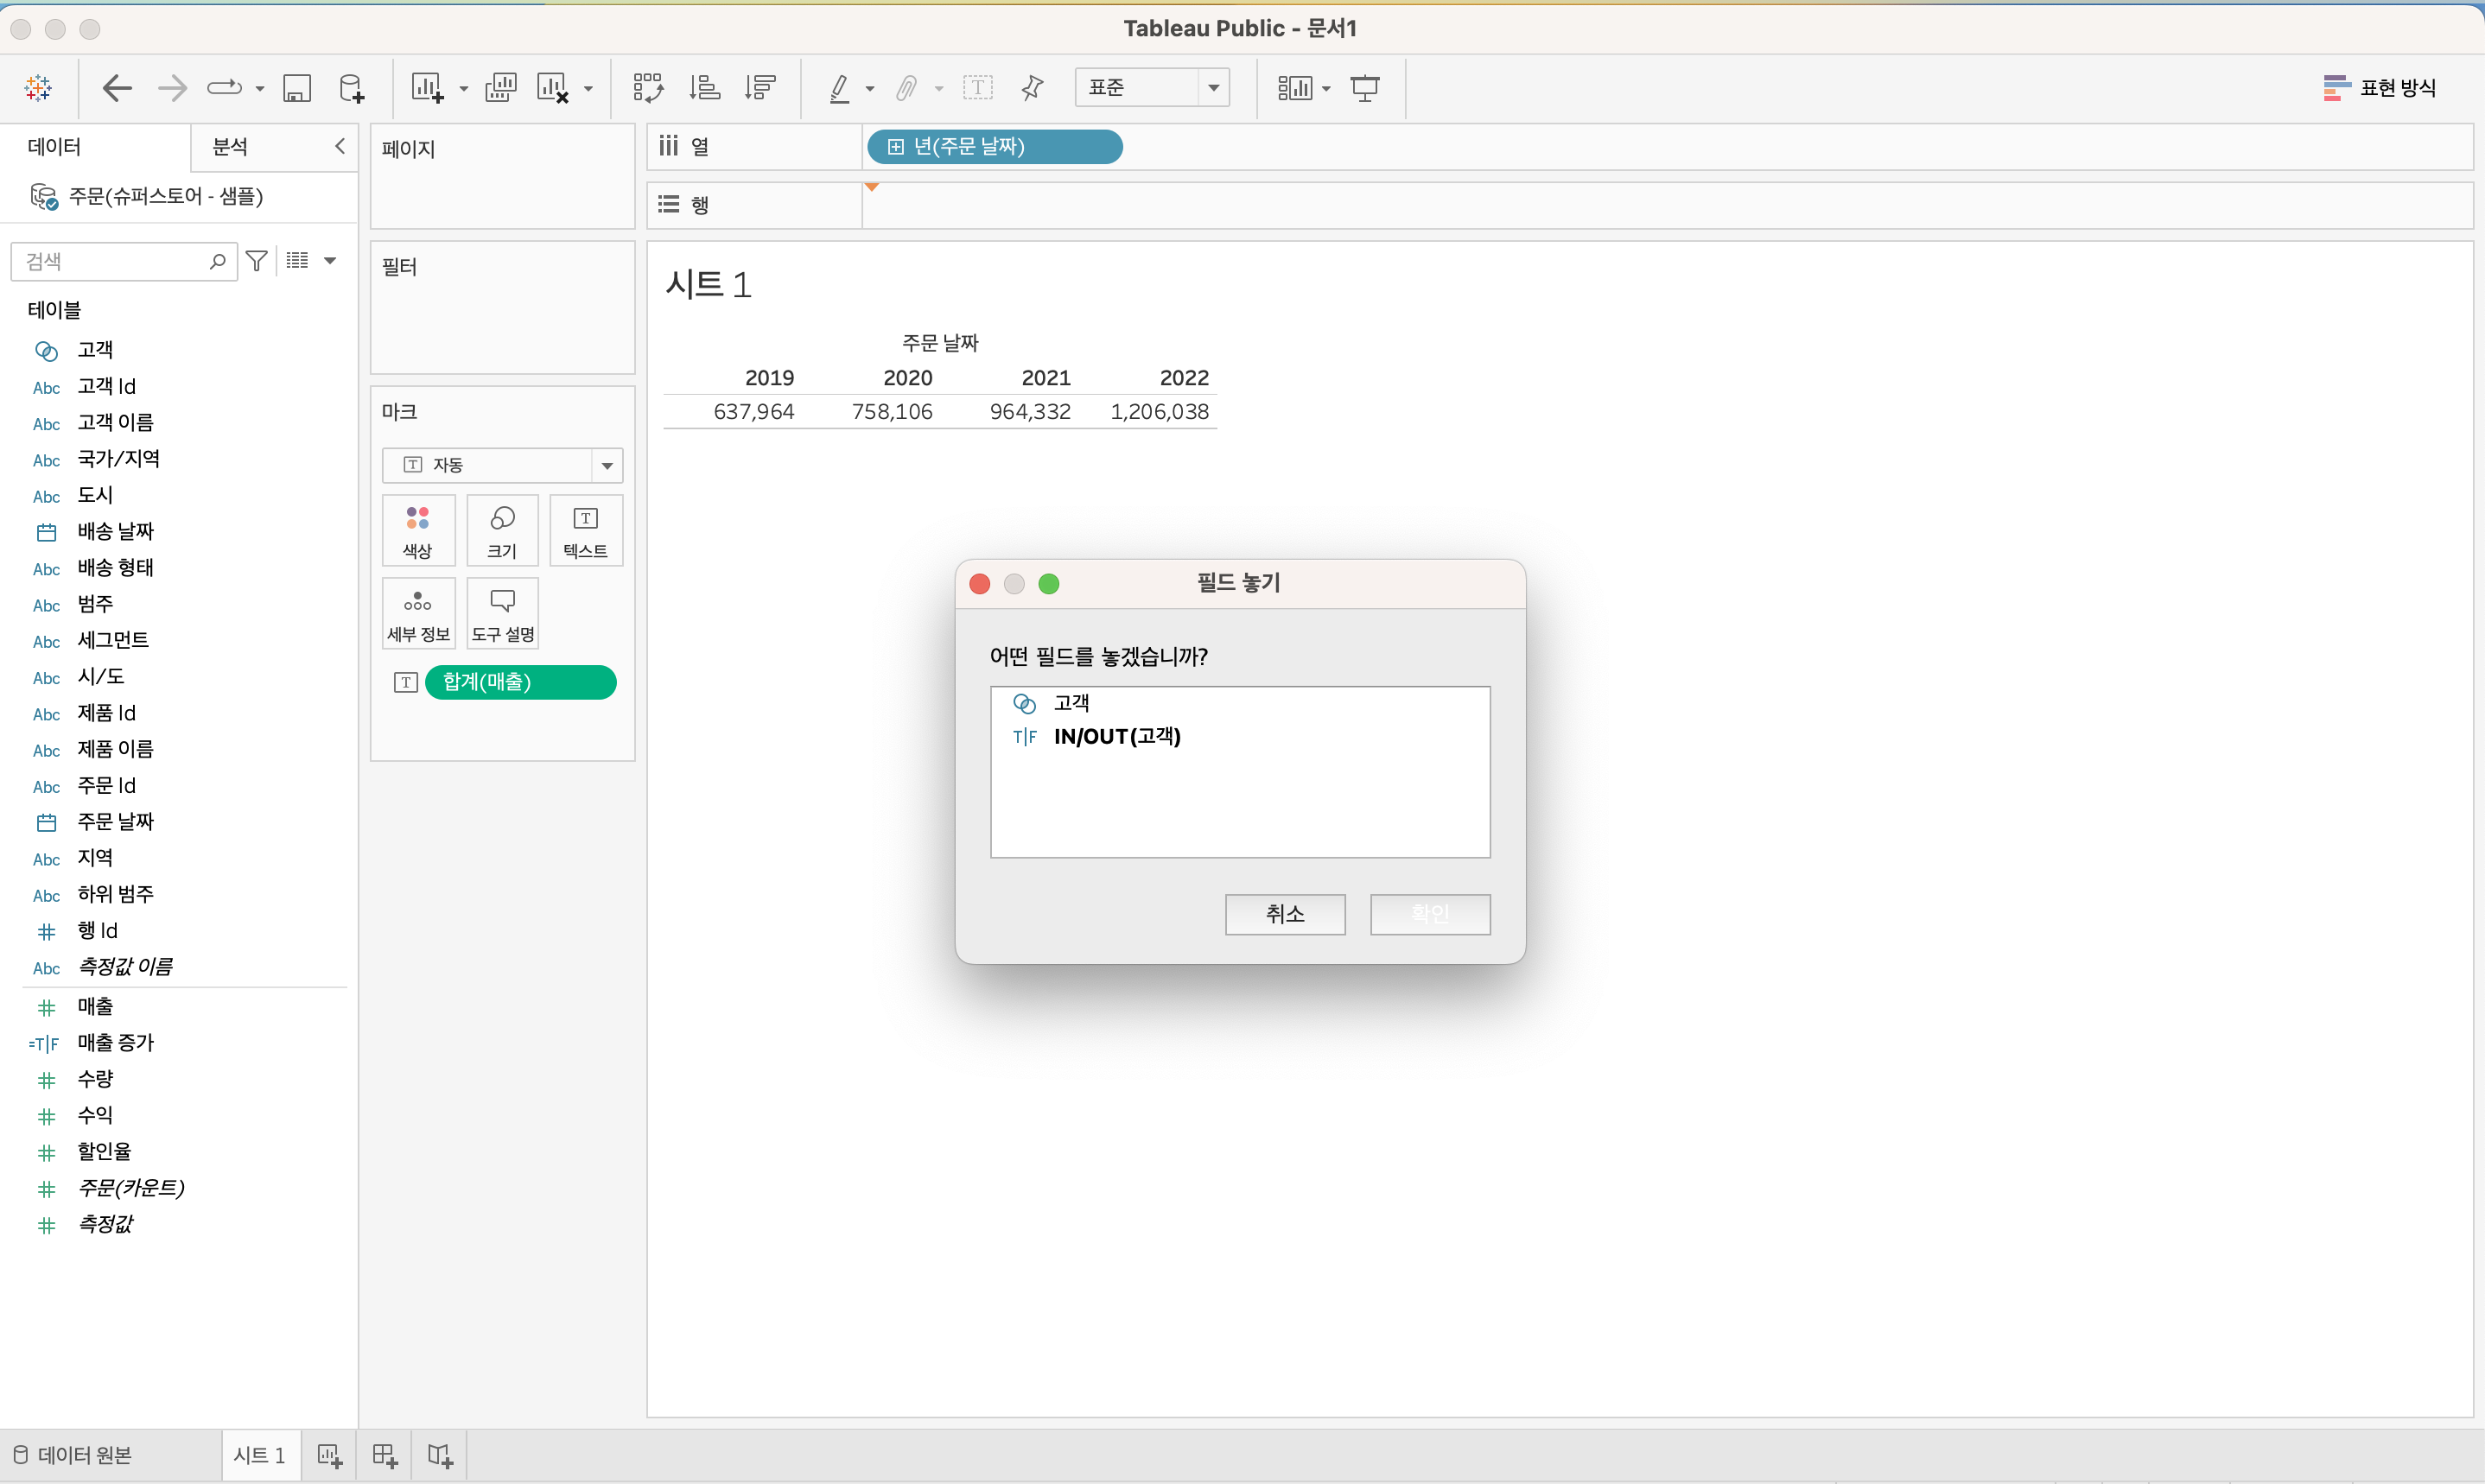Viewport: 2485px width, 1484px height.
Task: Expand the 년(주문 날짜) pill plus sign
Action: tap(896, 147)
